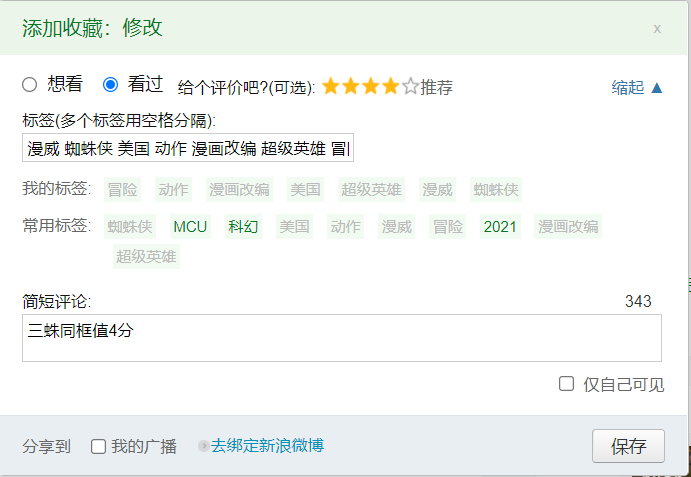
Task: Set rating to the second star
Action: 351,86
